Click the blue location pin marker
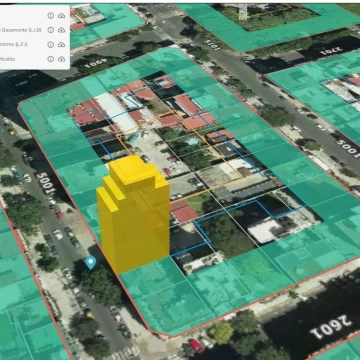The width and height of the screenshot is (360, 360). (x=90, y=263)
